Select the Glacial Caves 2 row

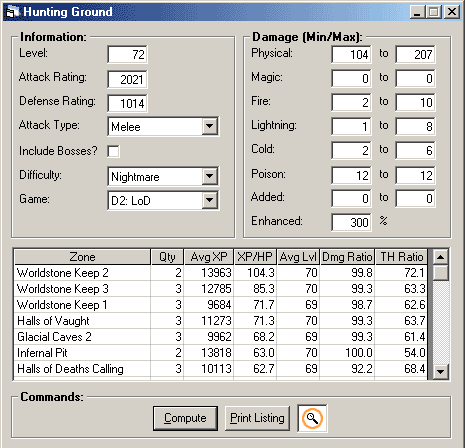(221, 337)
